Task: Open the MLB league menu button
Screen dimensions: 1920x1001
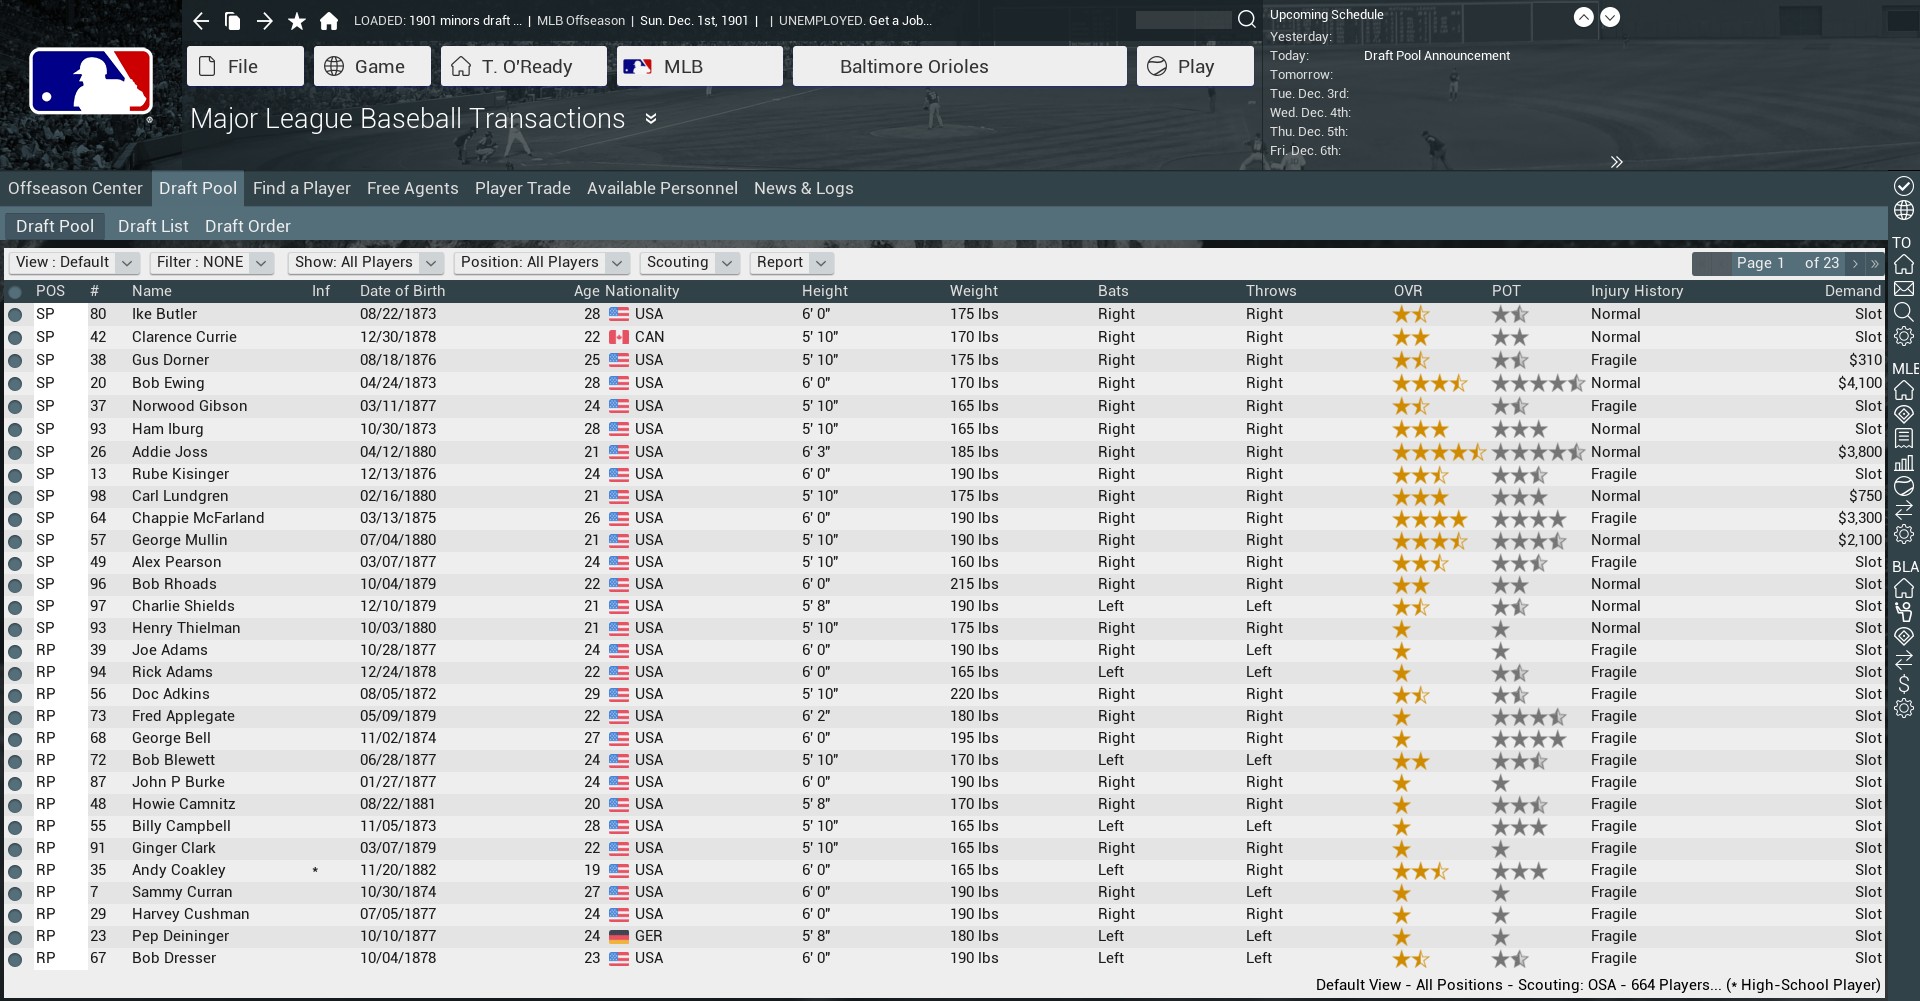Action: tap(699, 66)
